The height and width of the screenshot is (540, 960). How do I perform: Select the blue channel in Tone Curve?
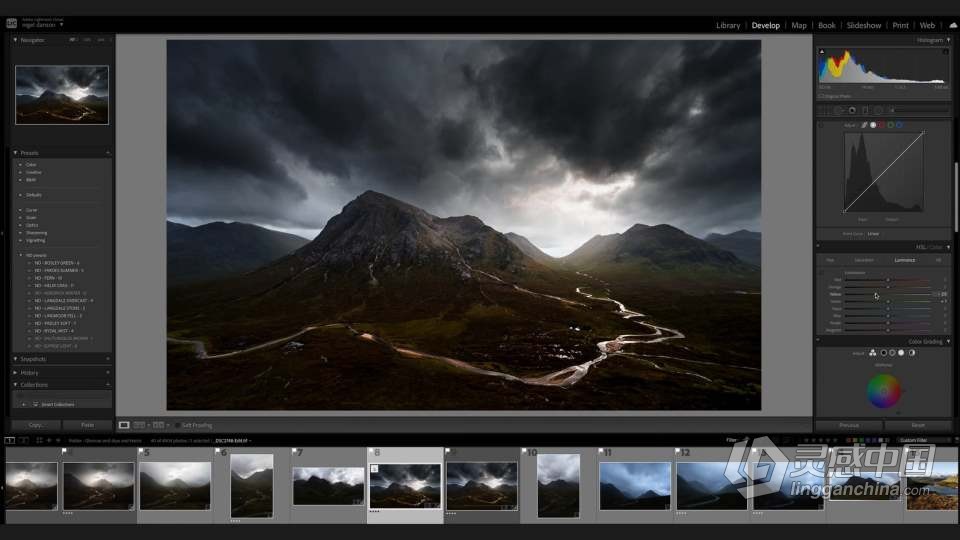pos(899,125)
